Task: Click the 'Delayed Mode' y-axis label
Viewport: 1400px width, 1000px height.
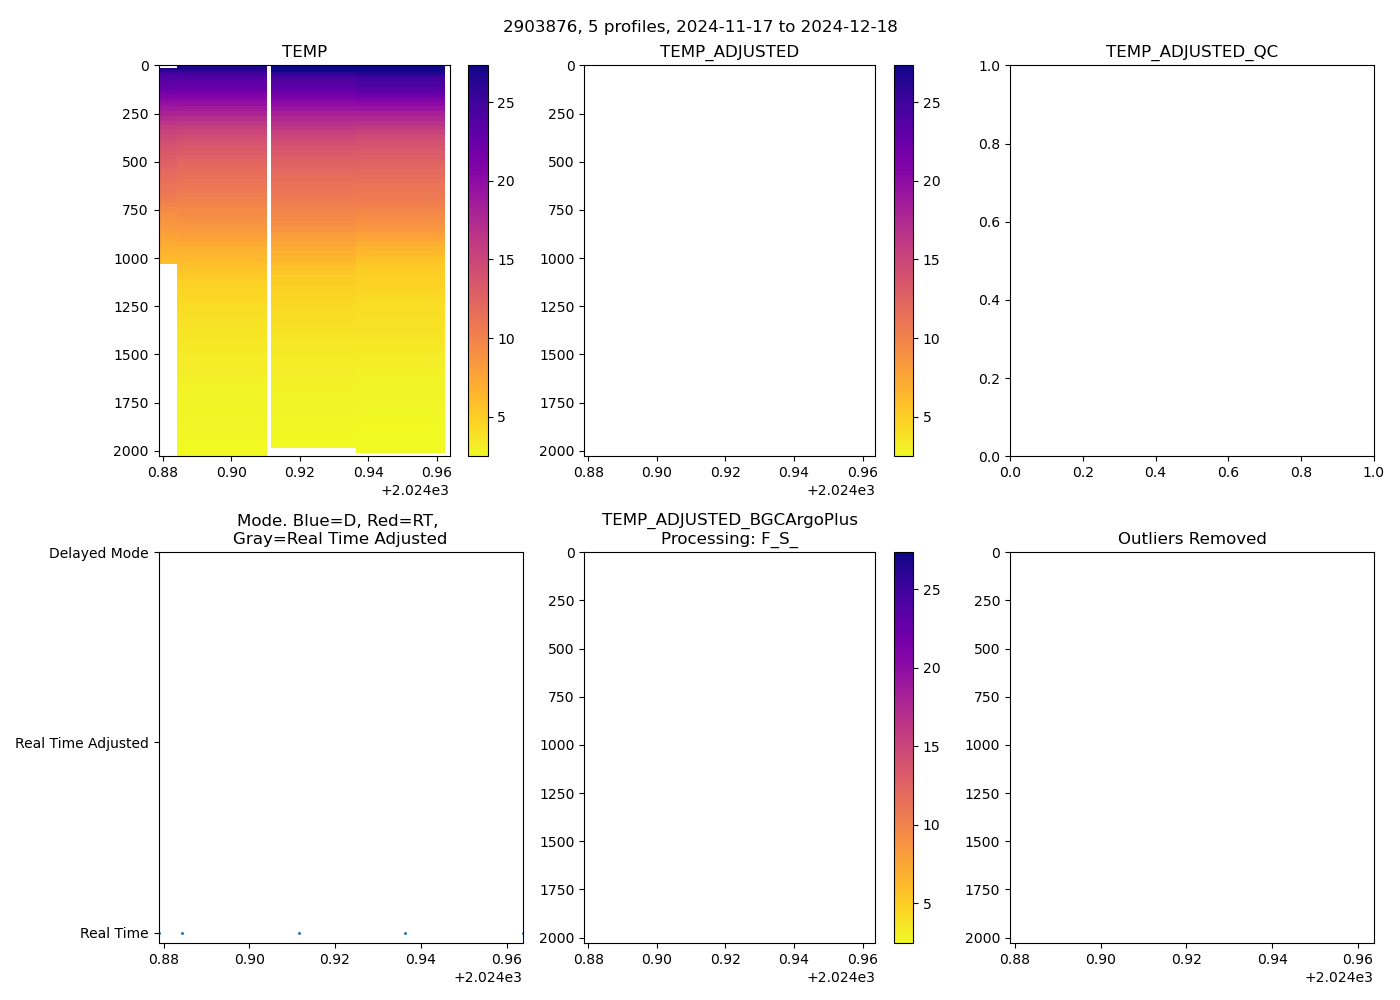Action: click(x=98, y=554)
